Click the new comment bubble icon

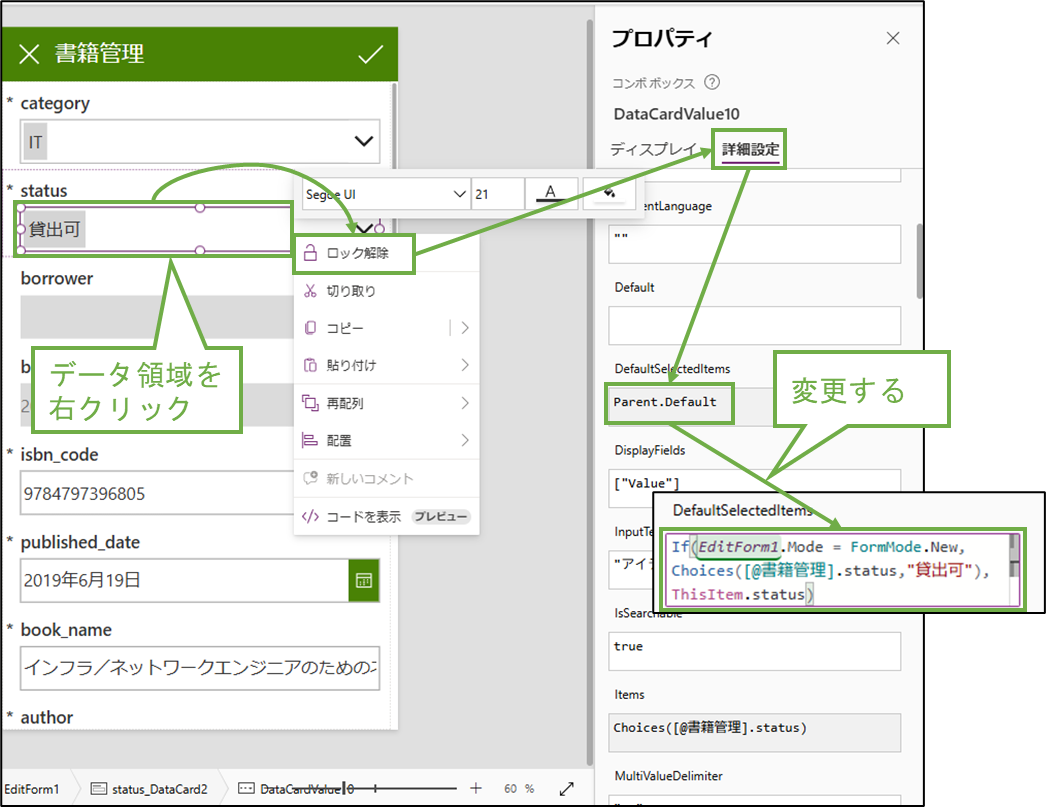(310, 478)
